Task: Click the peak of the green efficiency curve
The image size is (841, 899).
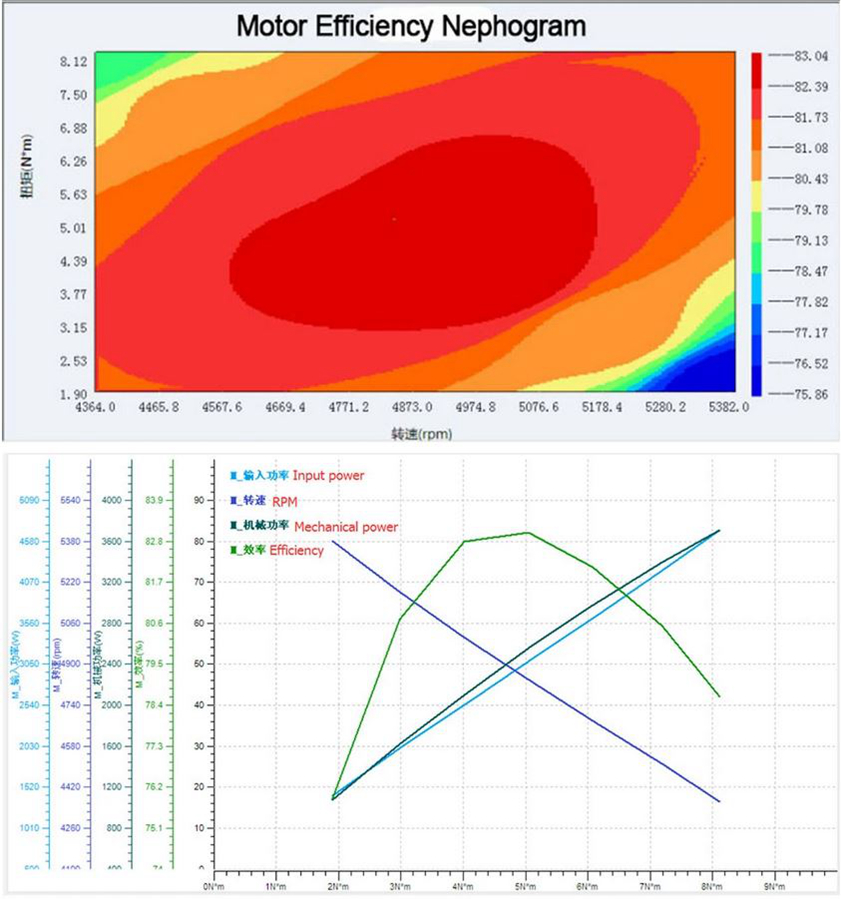Action: pyautogui.click(x=529, y=533)
